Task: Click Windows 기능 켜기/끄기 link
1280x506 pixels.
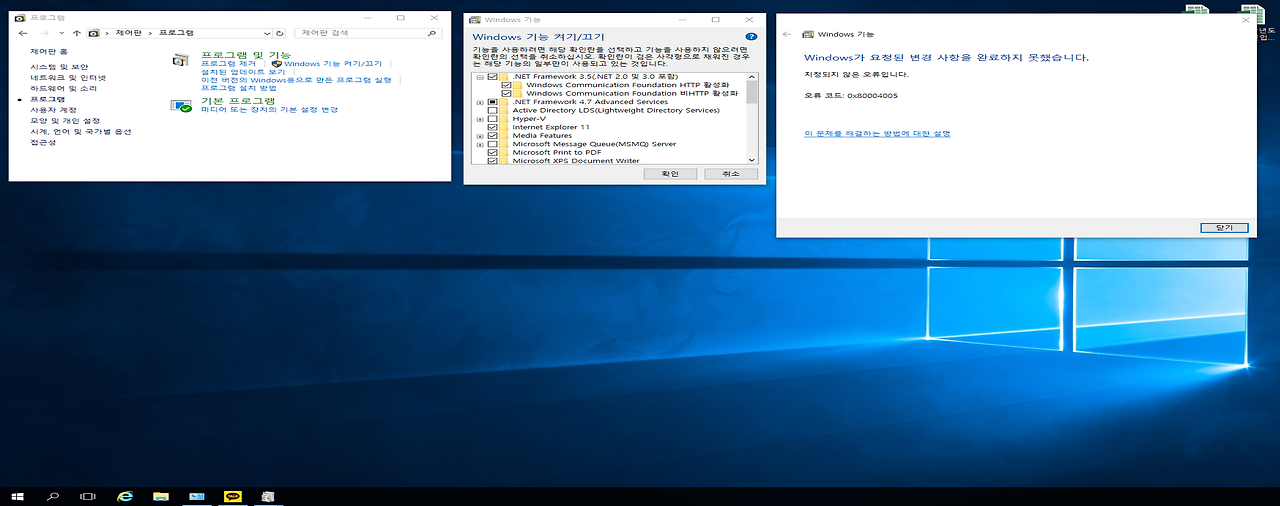Action: point(333,63)
